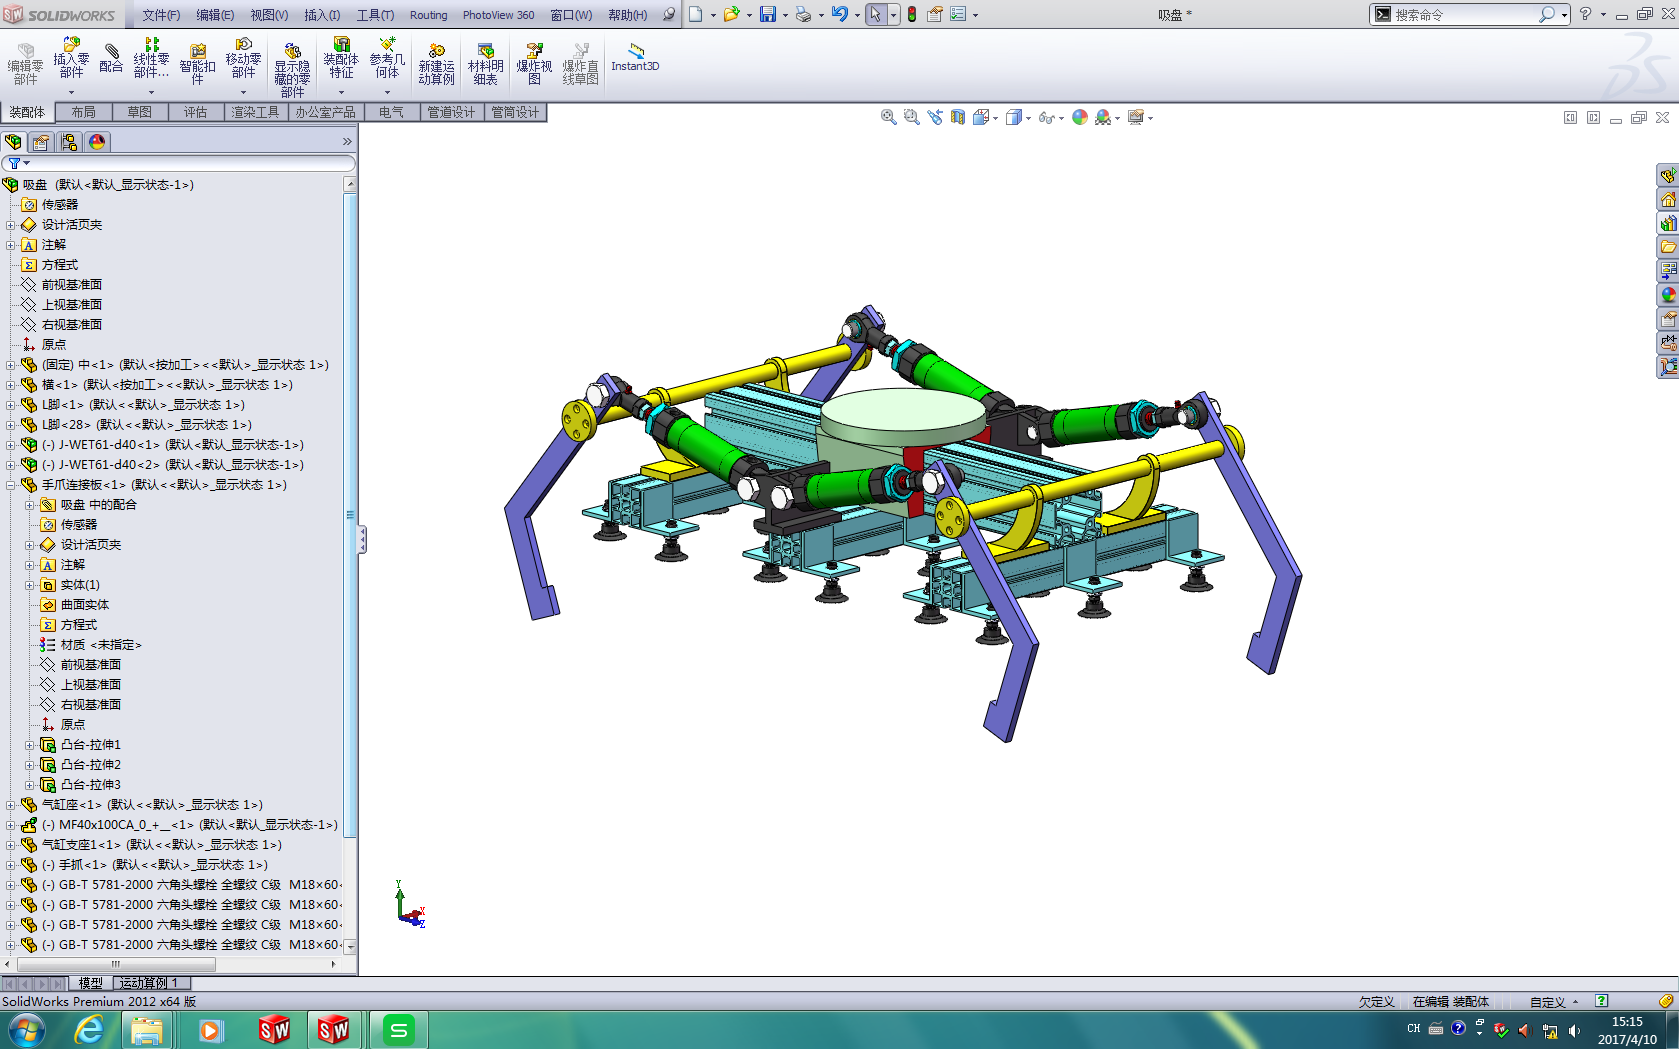Click the Save disk icon

point(768,14)
